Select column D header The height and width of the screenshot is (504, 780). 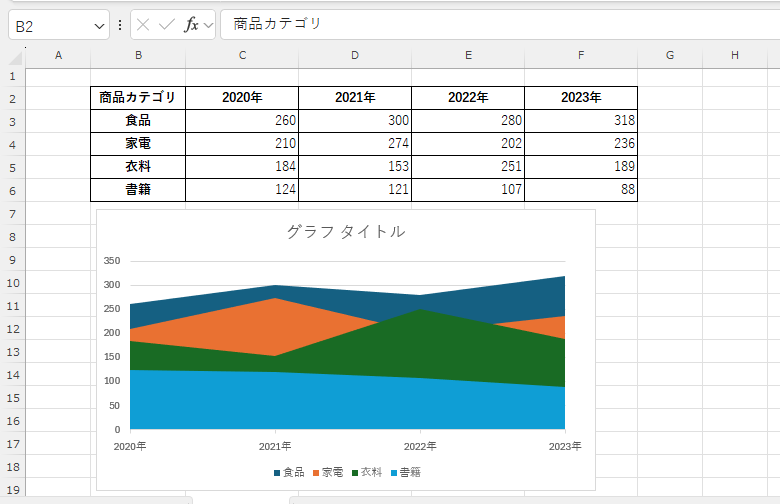pos(355,56)
